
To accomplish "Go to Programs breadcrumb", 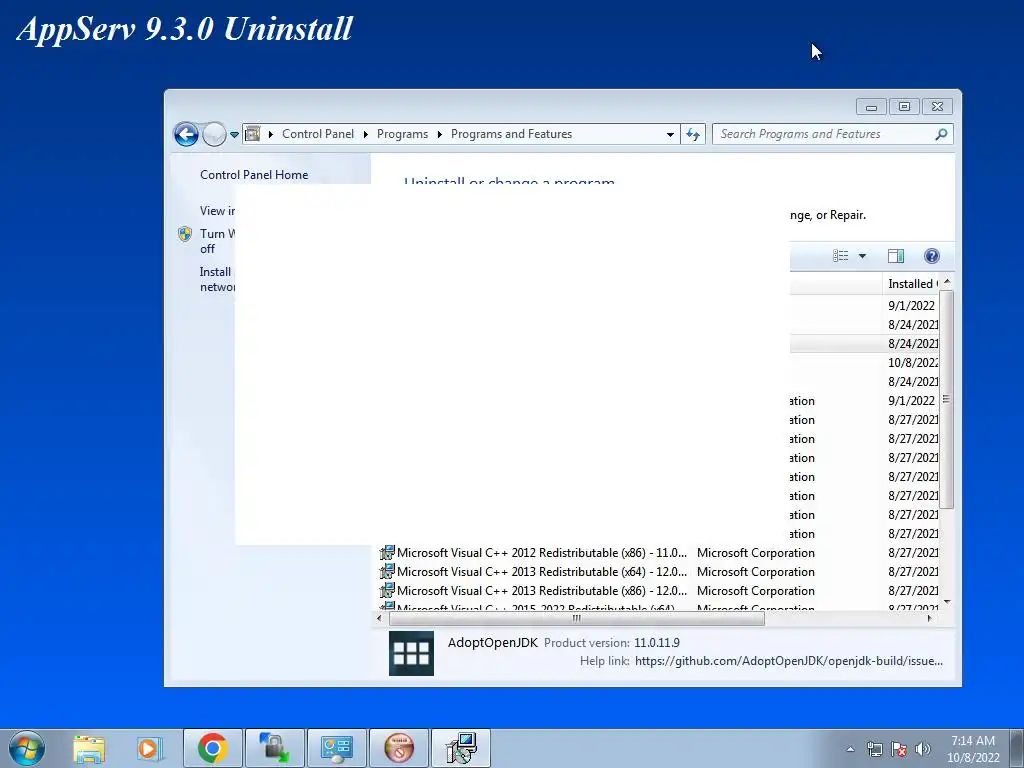I will [x=402, y=134].
